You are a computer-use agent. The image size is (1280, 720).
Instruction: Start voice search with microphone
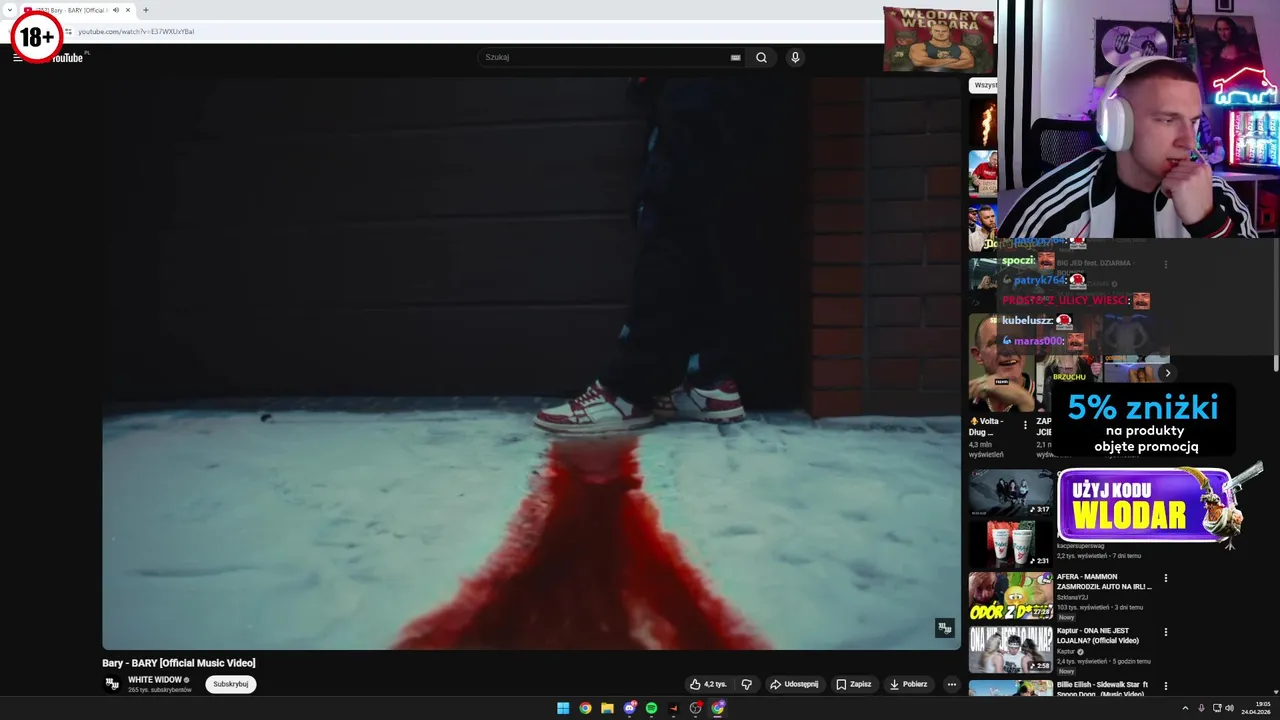[795, 57]
